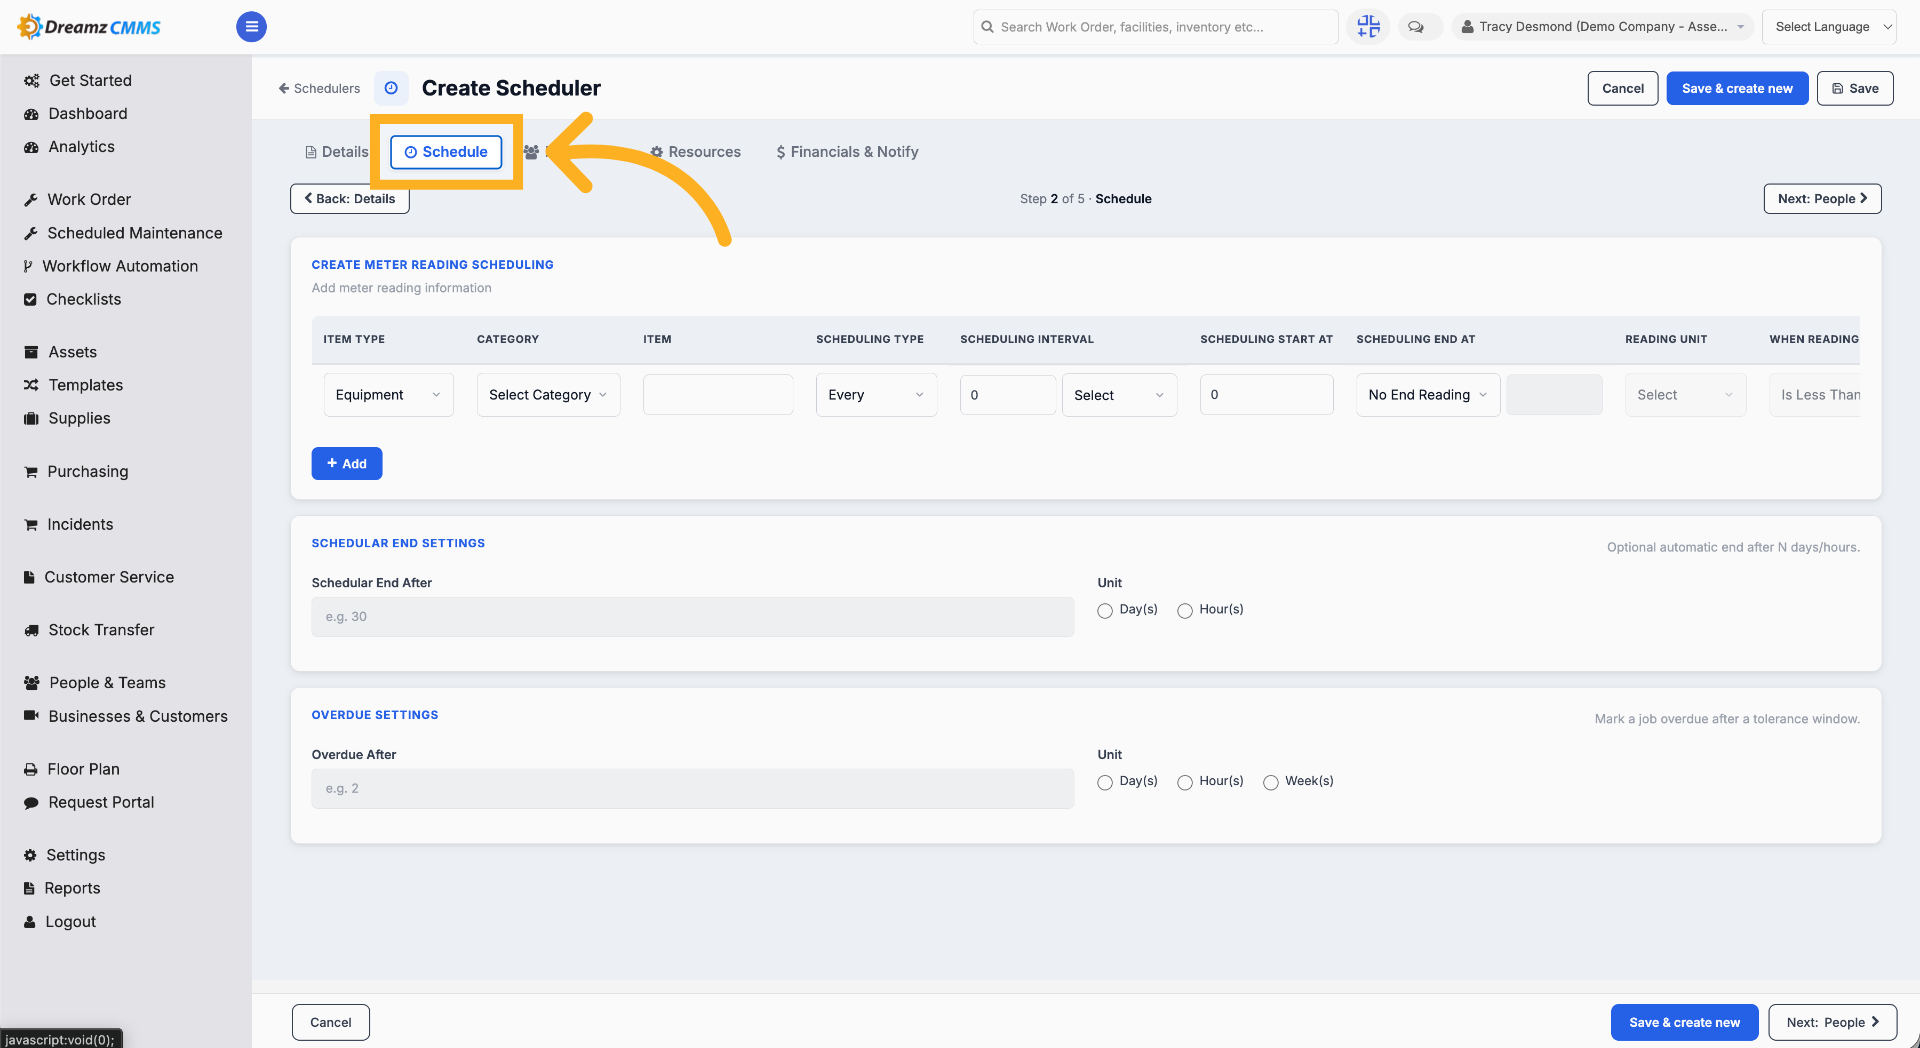
Task: Click the Logout user icon
Action: tap(30, 922)
